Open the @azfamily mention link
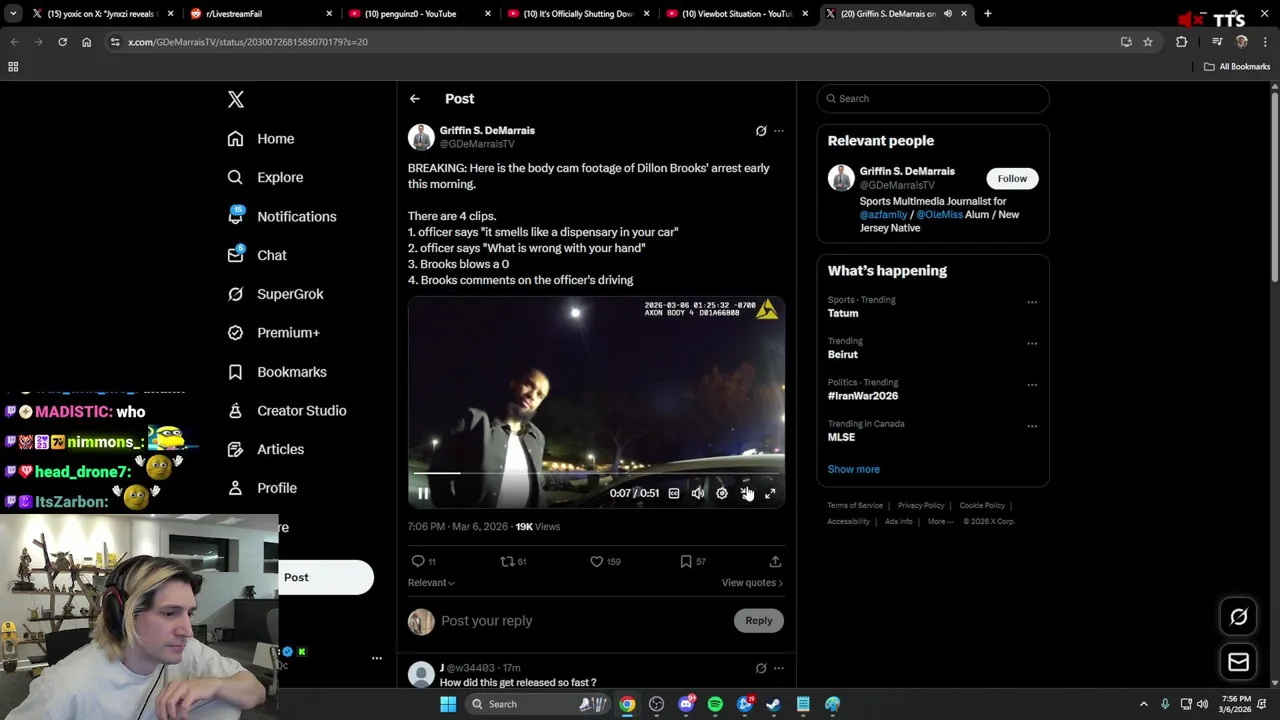 [883, 215]
